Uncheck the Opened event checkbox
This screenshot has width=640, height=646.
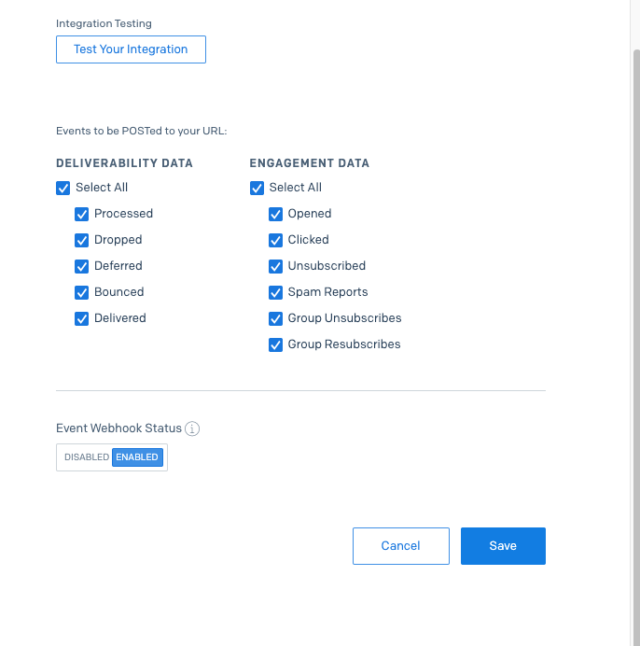276,214
